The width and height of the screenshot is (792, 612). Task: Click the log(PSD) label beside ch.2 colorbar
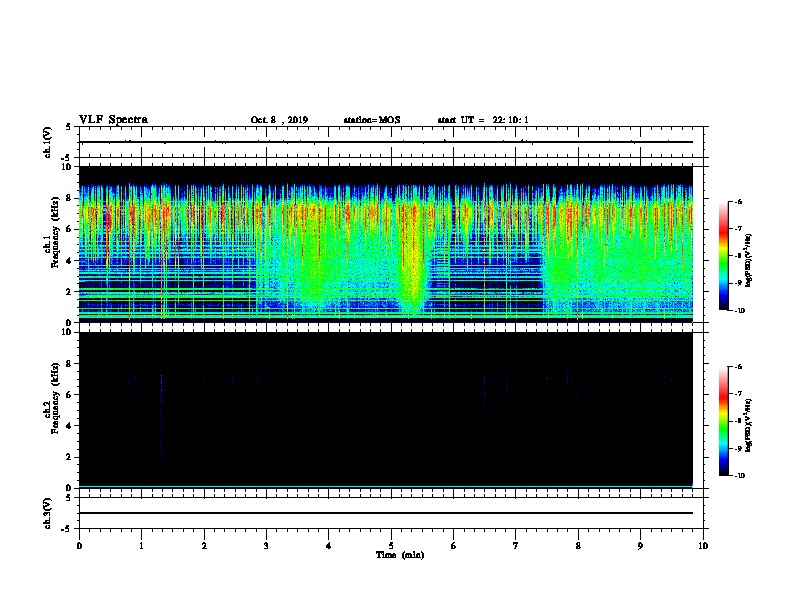pos(749,426)
